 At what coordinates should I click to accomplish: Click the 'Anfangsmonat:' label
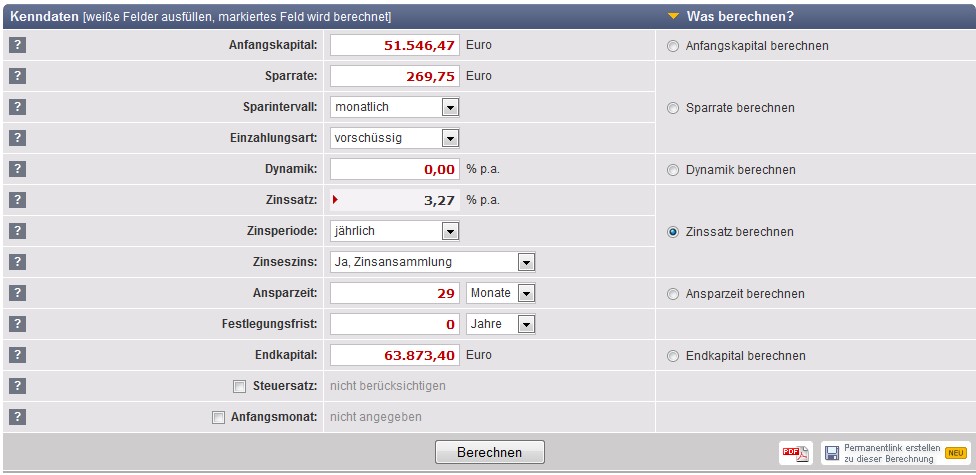click(x=274, y=417)
